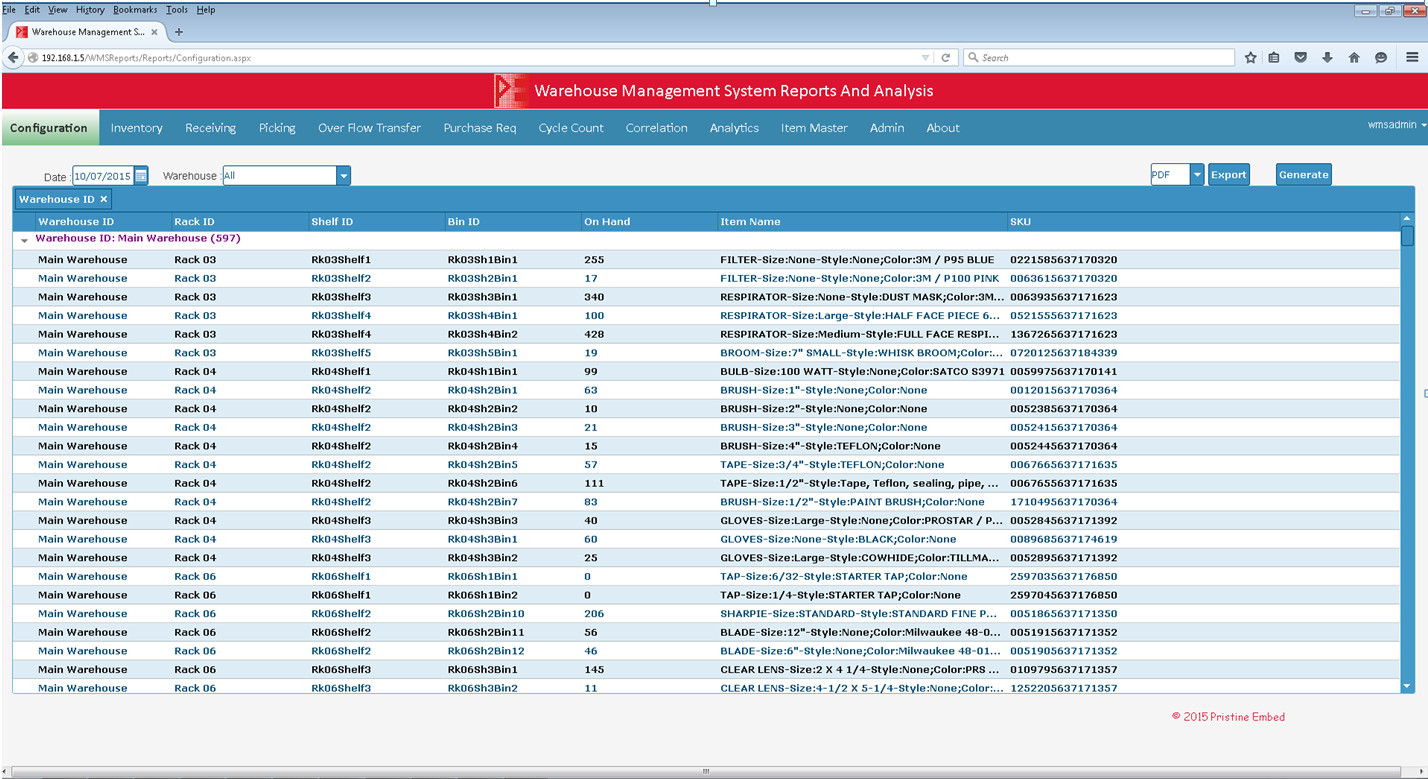Open the chat bubble toolbar icon

(x=1381, y=58)
